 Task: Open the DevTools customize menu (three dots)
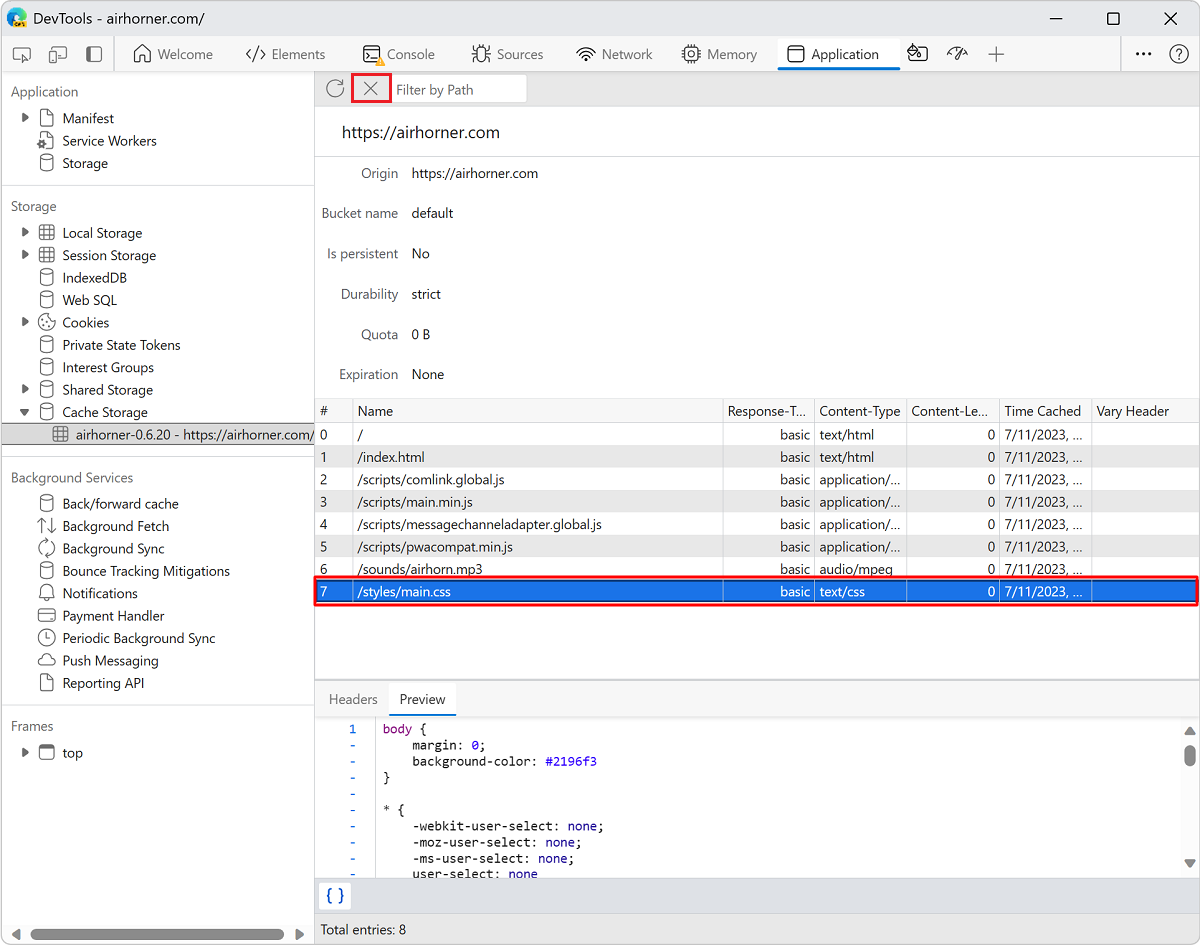coord(1143,54)
